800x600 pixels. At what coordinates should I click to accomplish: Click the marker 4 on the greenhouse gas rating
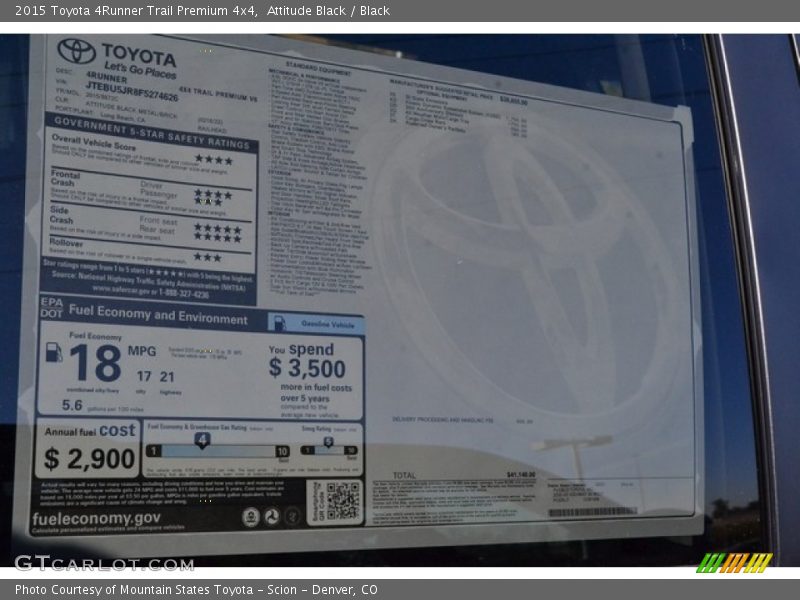(202, 439)
